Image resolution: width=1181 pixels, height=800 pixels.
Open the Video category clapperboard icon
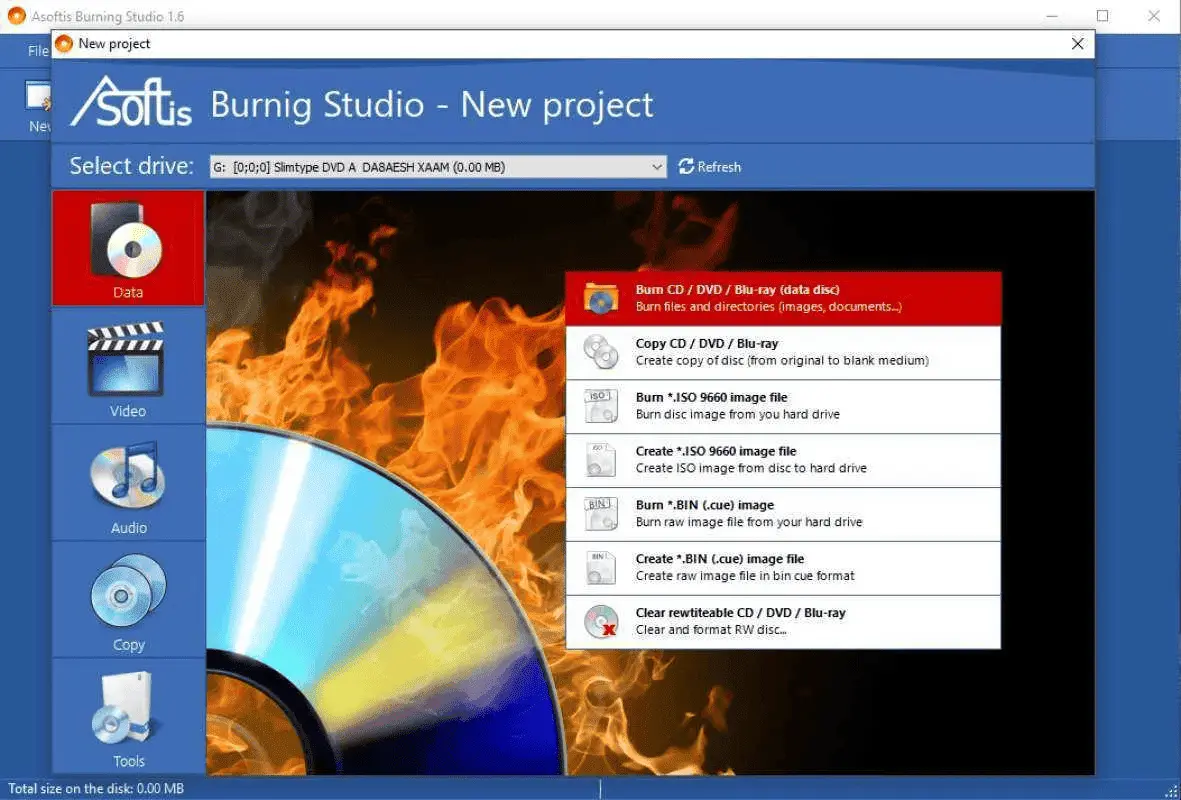(126, 359)
